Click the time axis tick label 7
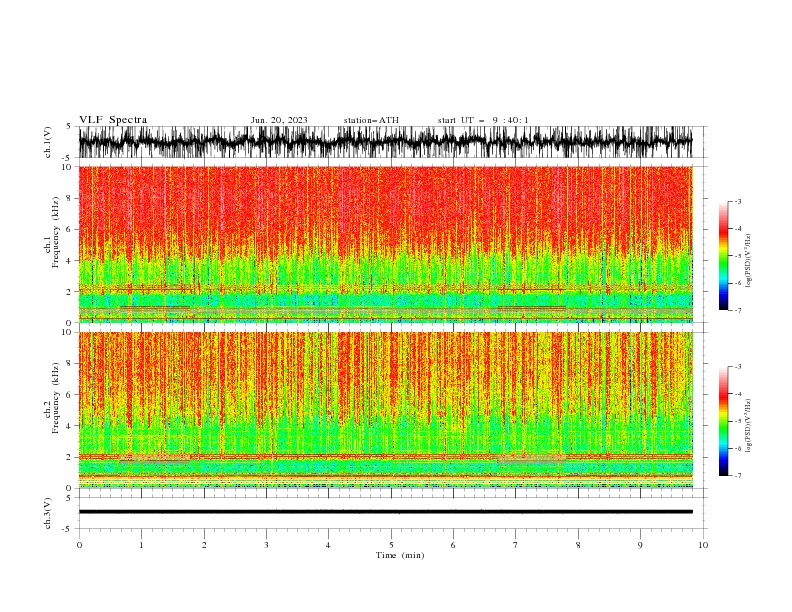 [x=516, y=545]
